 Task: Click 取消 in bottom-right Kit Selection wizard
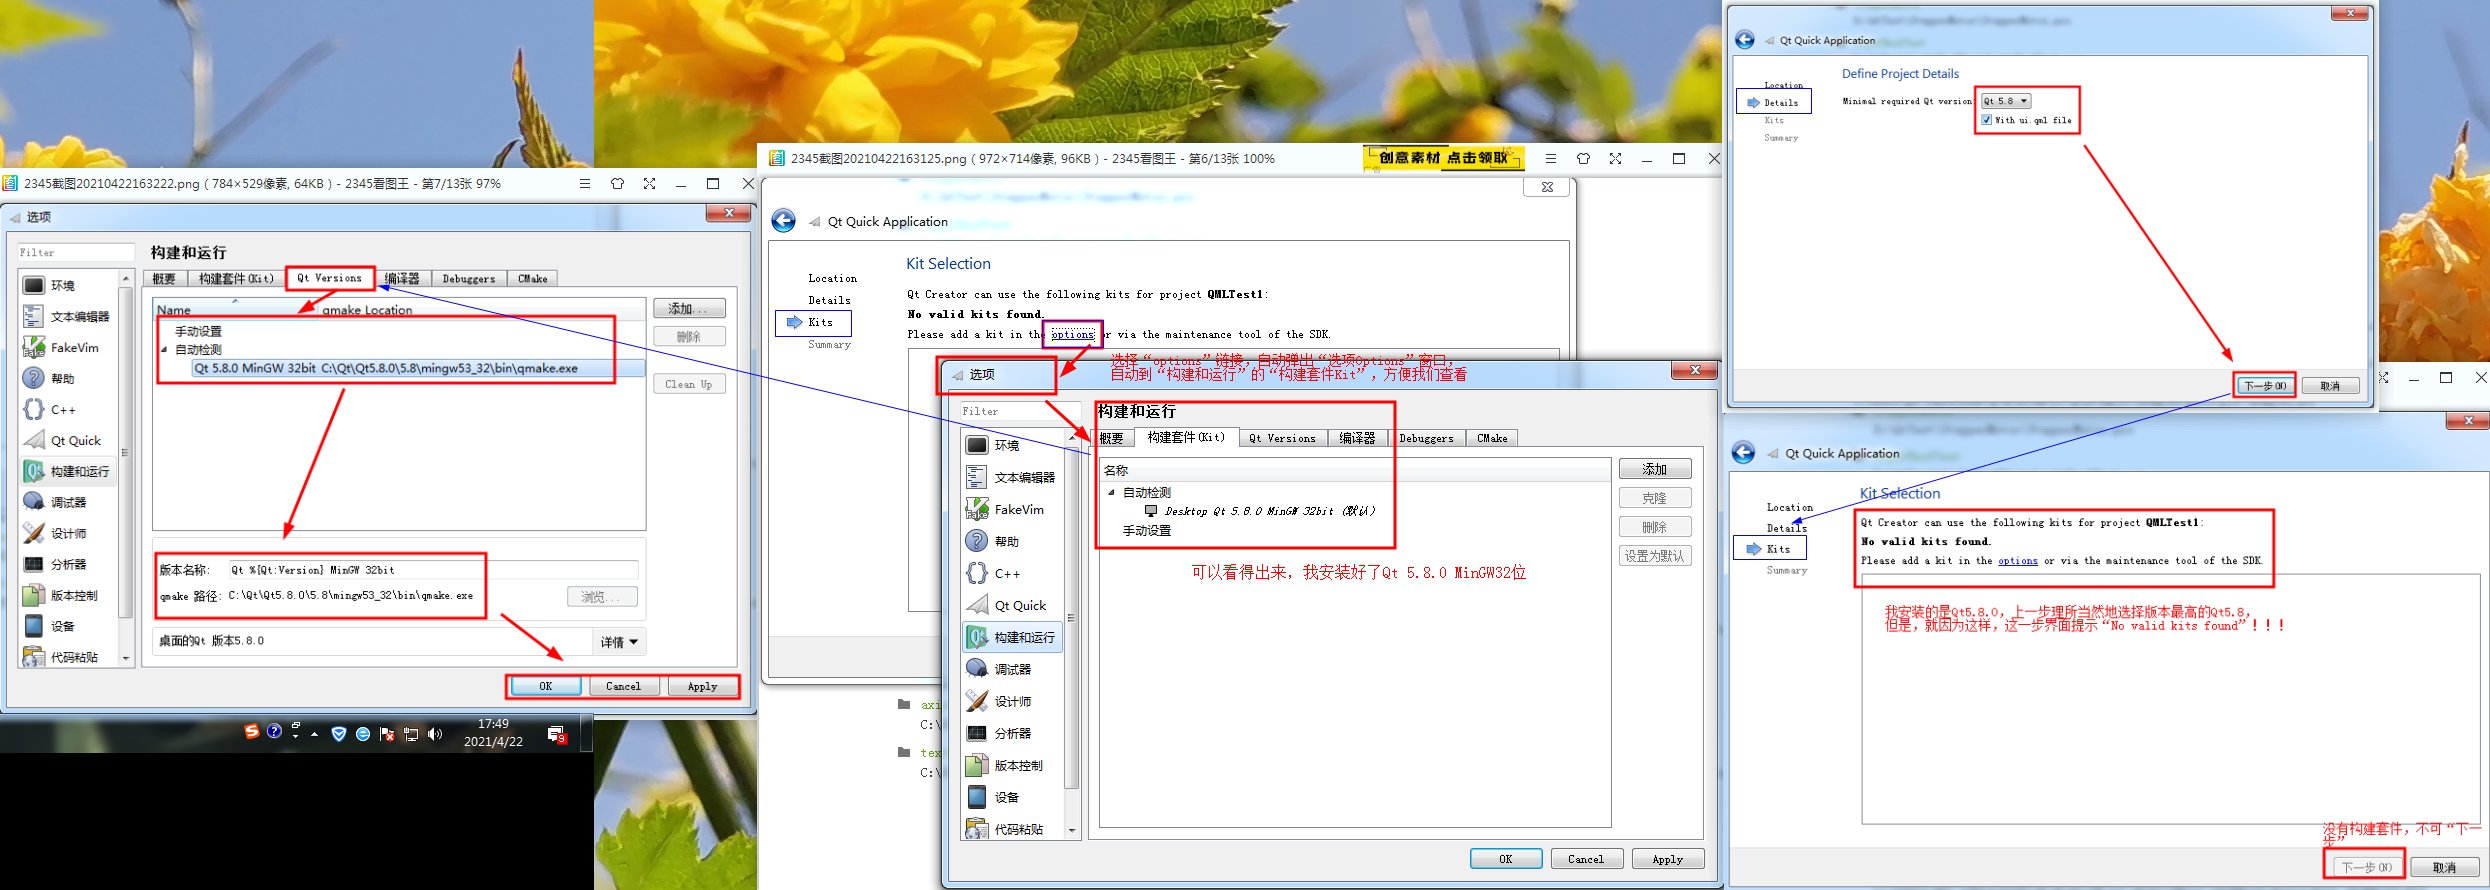(2444, 867)
